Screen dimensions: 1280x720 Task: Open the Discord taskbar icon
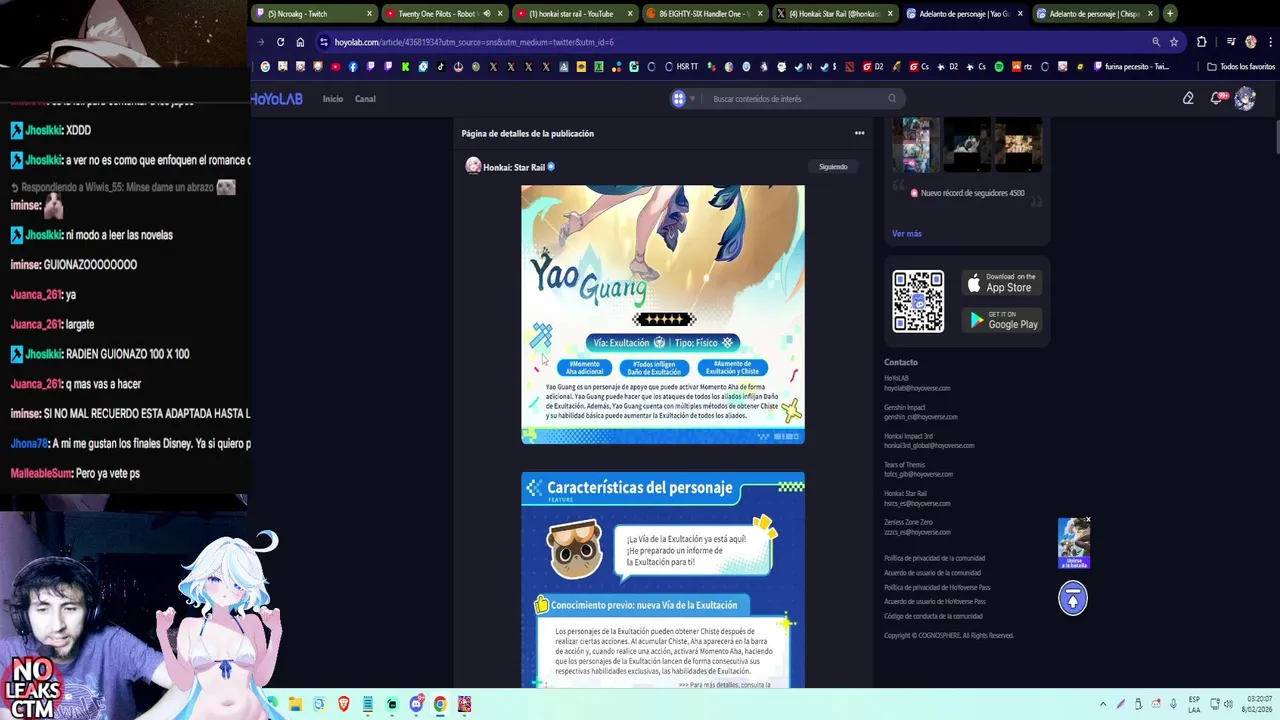[416, 704]
